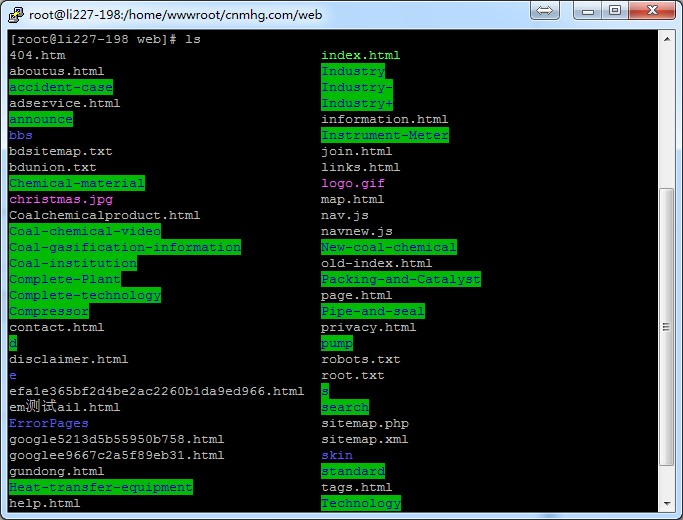Click the Heat-transfer-equipment directory entry

click(100, 487)
